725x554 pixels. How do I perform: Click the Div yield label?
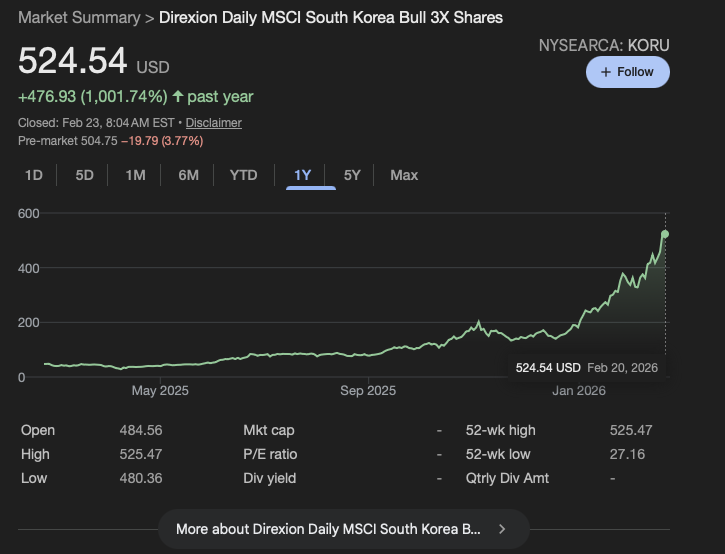coord(270,479)
